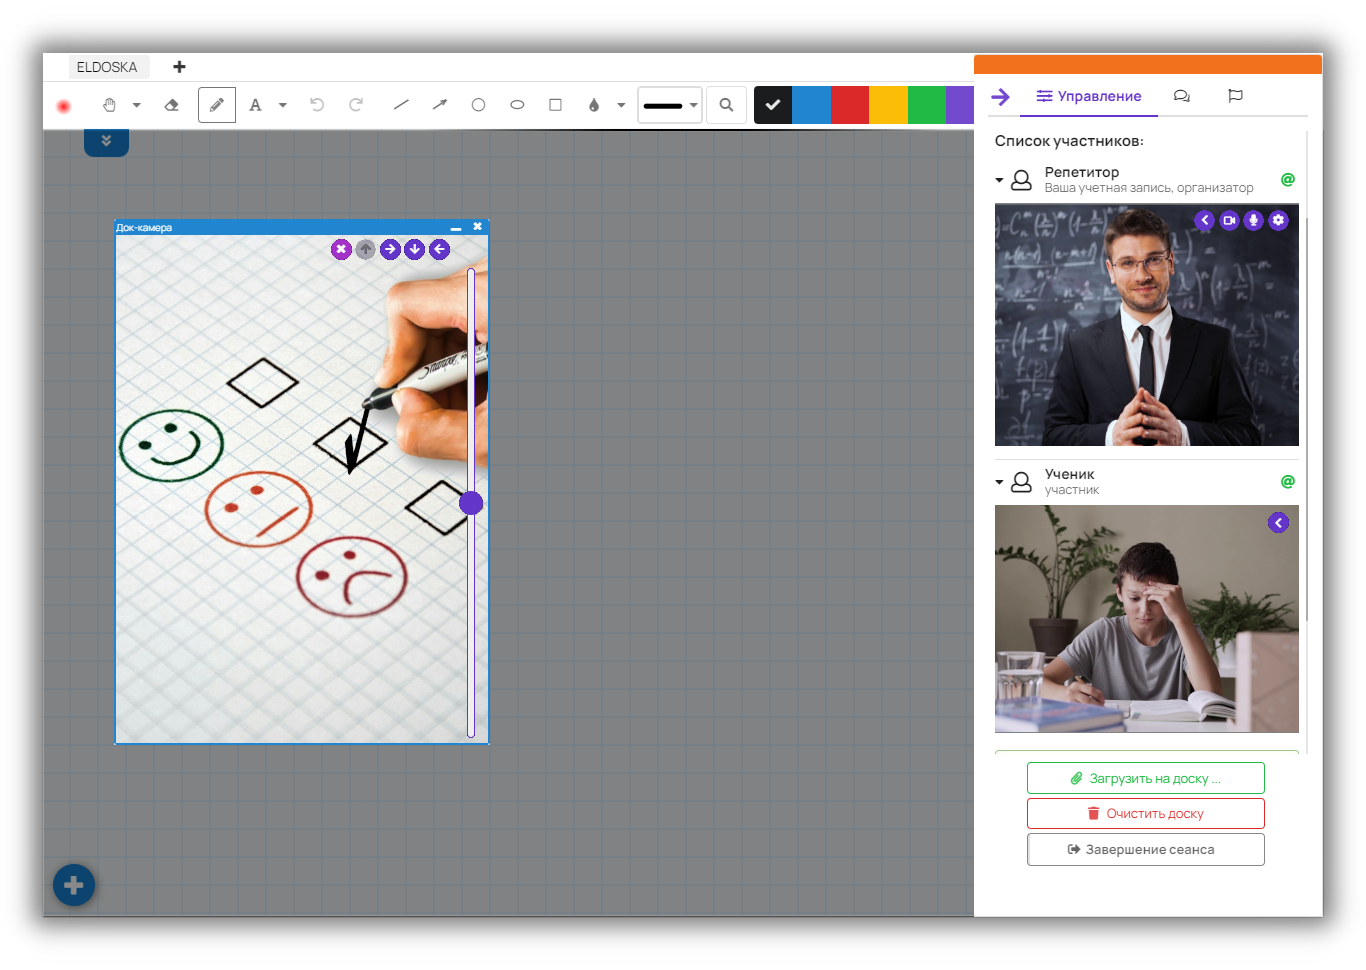Mute the tutor's microphone
Viewport: 1366px width, 970px height.
click(x=1253, y=220)
